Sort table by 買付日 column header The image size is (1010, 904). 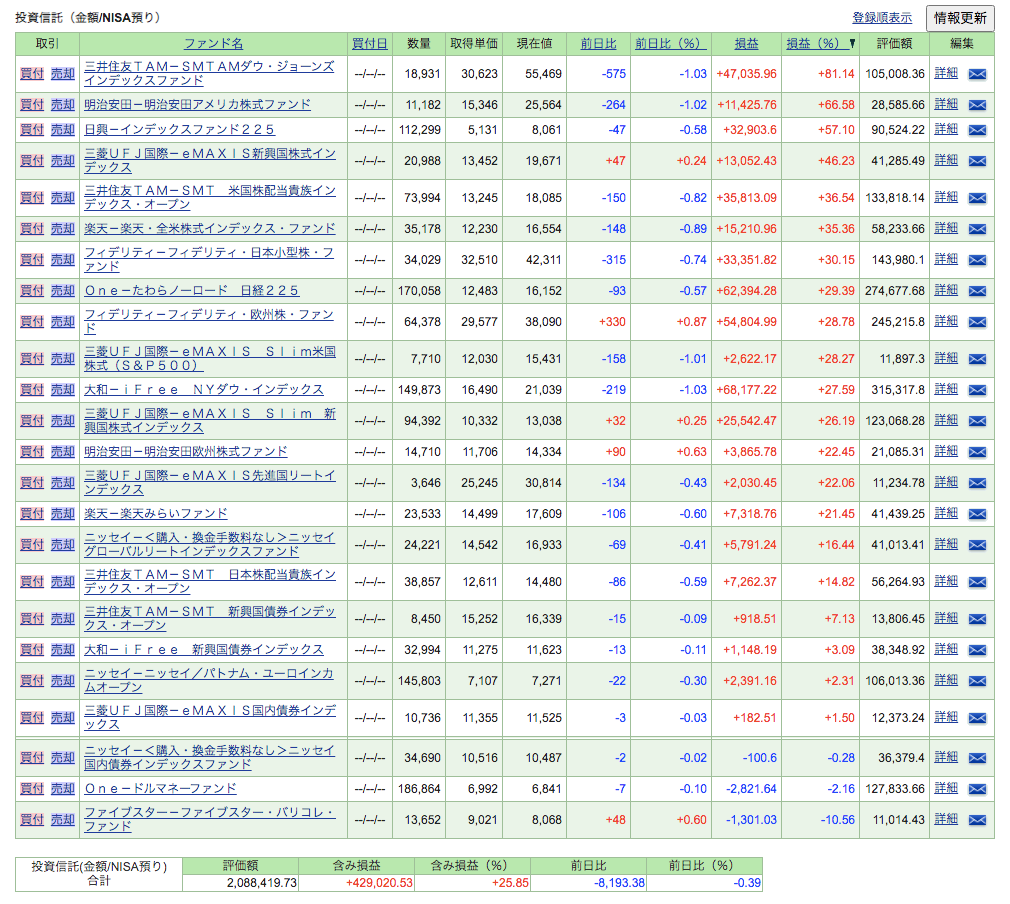pos(369,44)
